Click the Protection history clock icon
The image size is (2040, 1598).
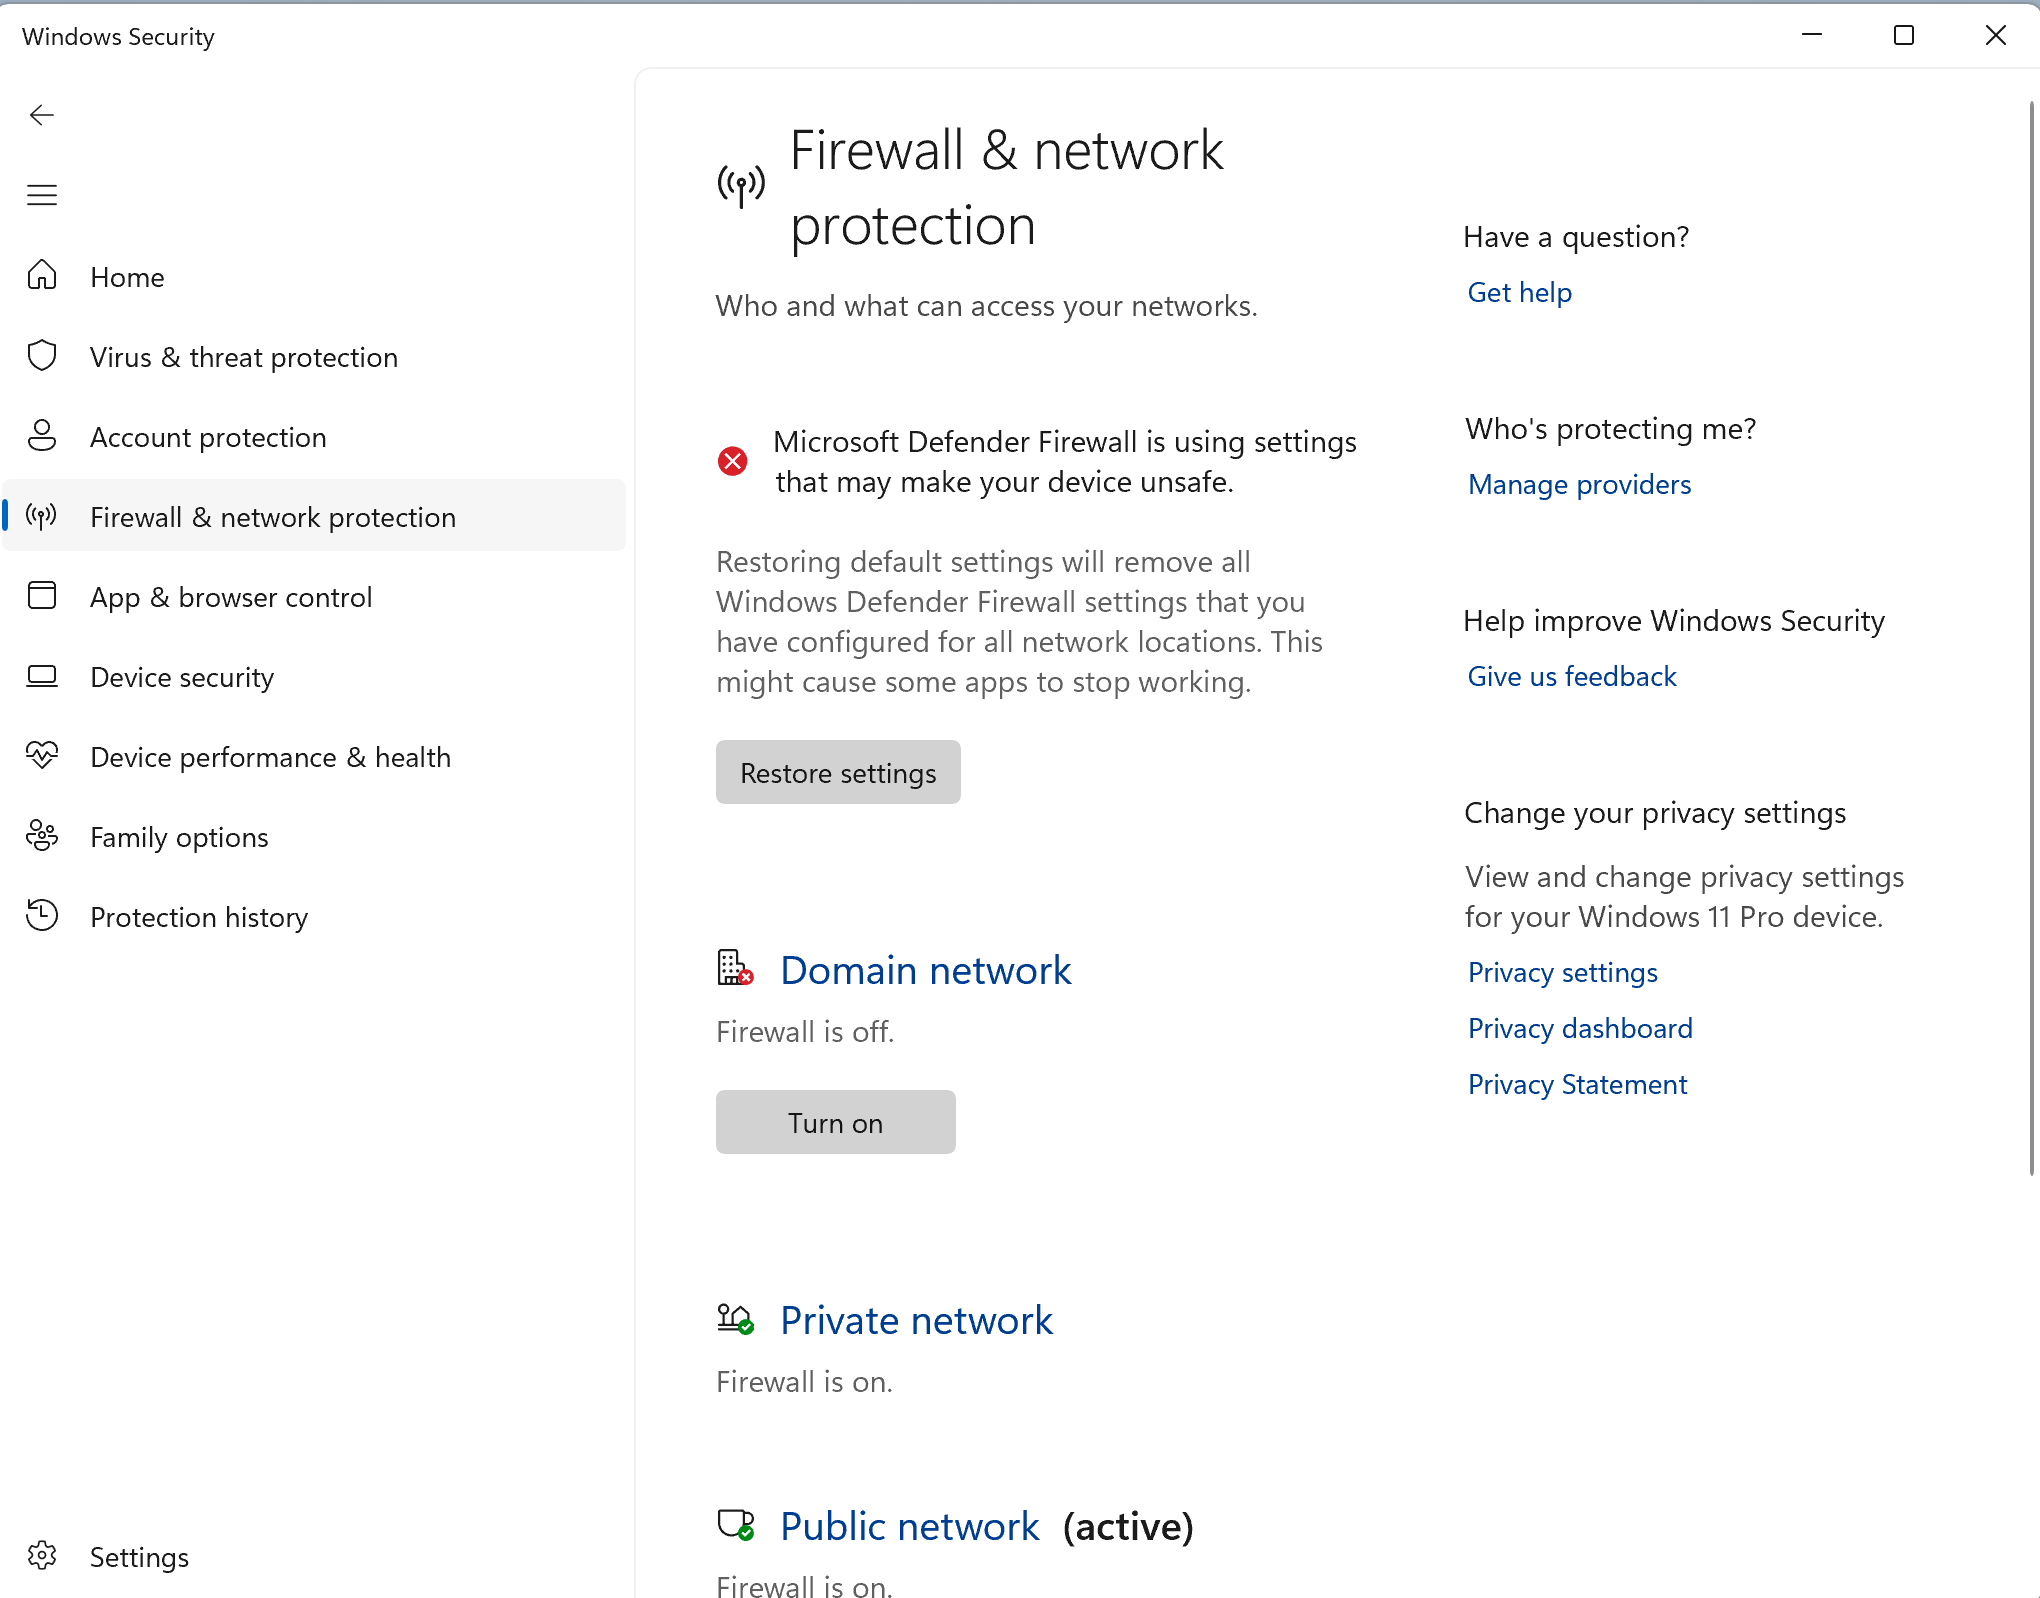[x=42, y=916]
